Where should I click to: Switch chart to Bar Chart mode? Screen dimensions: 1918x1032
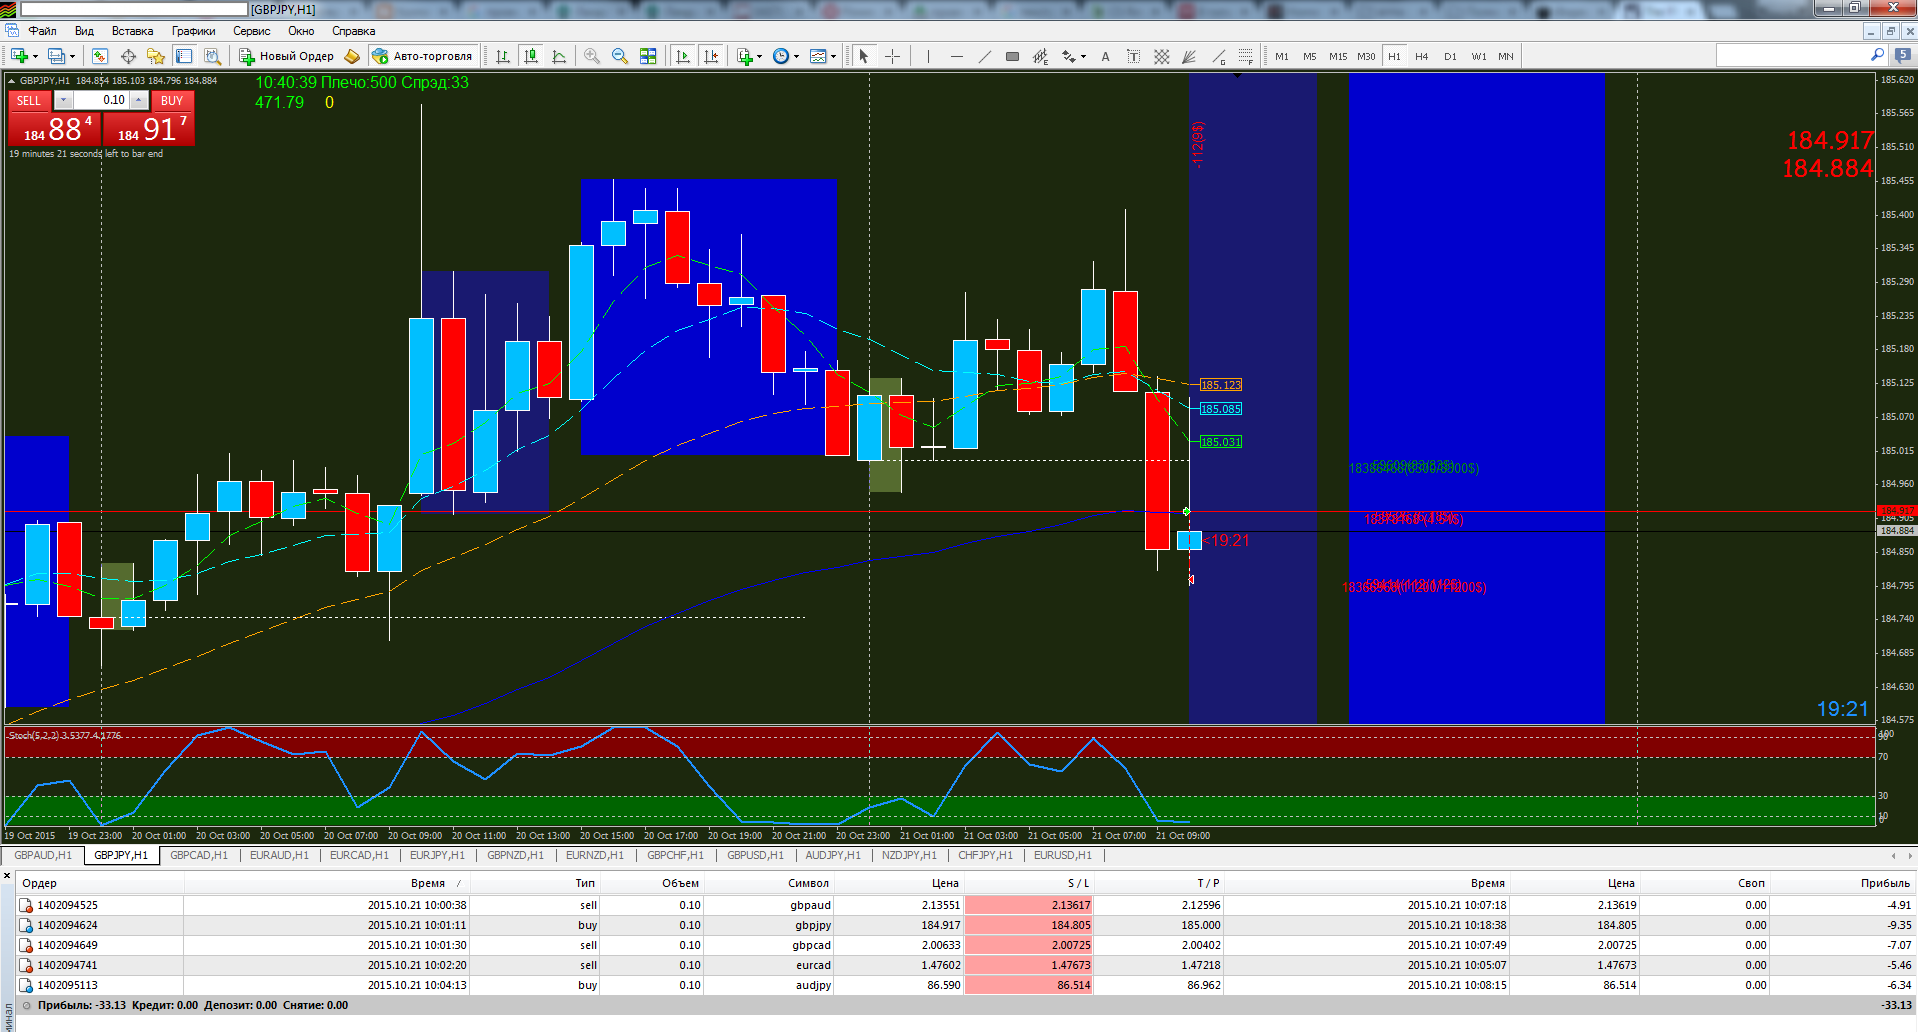(x=503, y=56)
